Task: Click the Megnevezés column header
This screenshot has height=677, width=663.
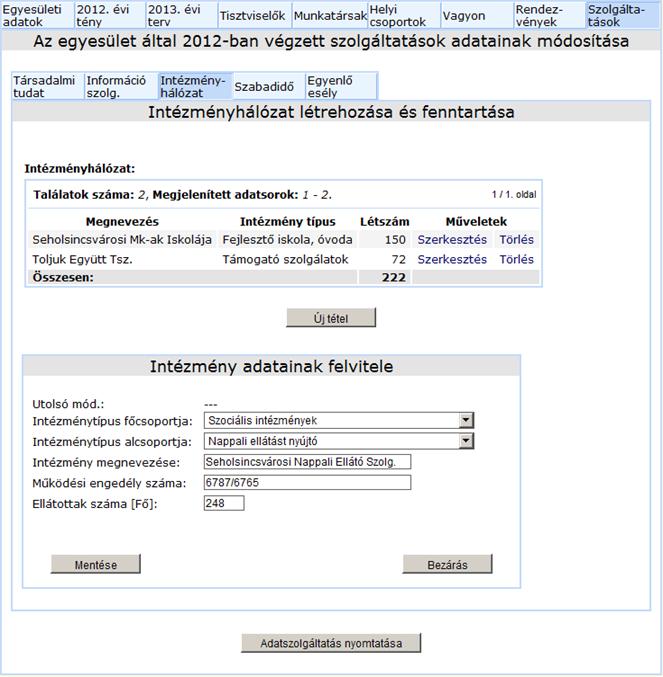Action: tap(122, 222)
